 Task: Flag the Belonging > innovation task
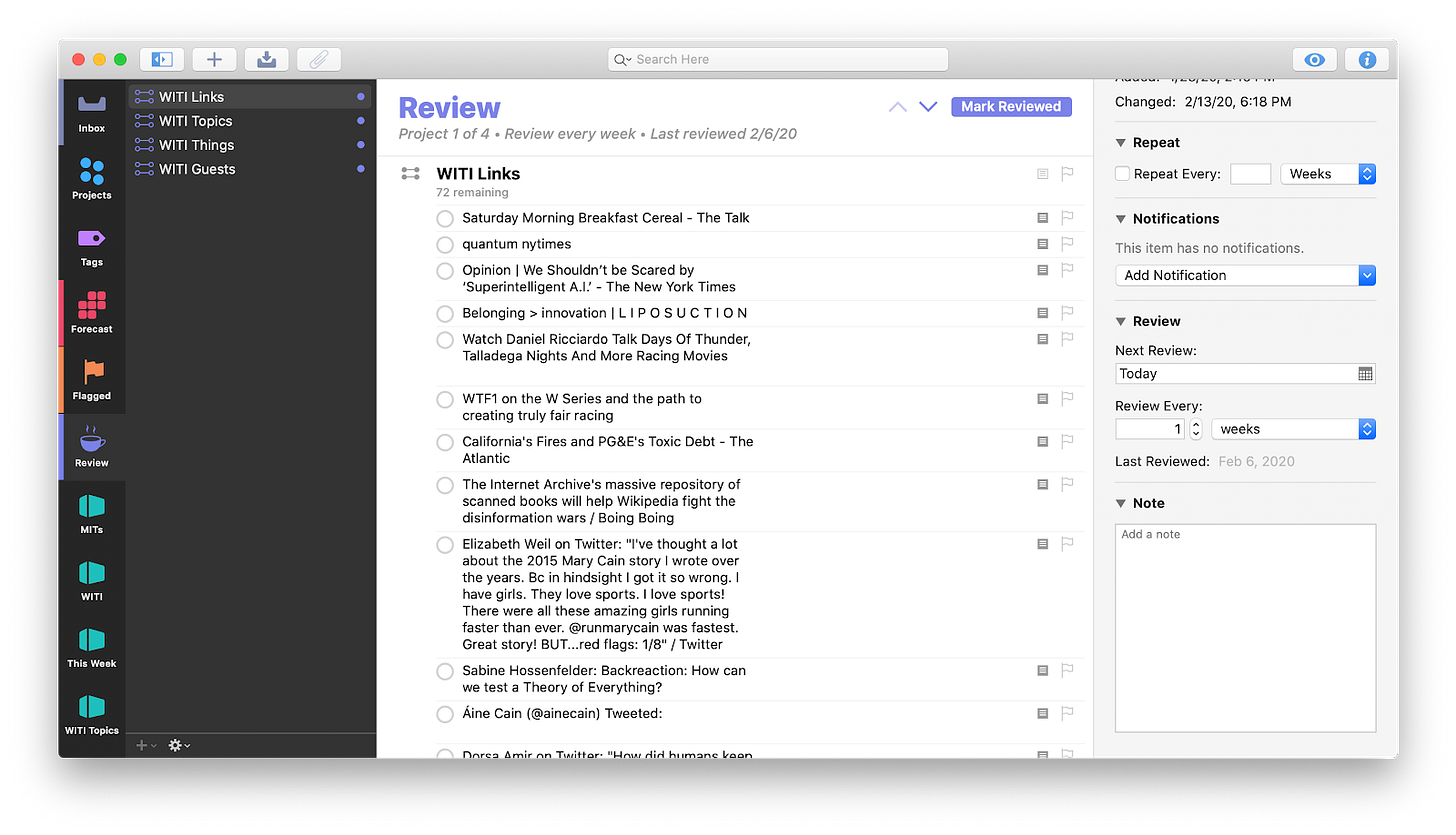pos(1067,312)
